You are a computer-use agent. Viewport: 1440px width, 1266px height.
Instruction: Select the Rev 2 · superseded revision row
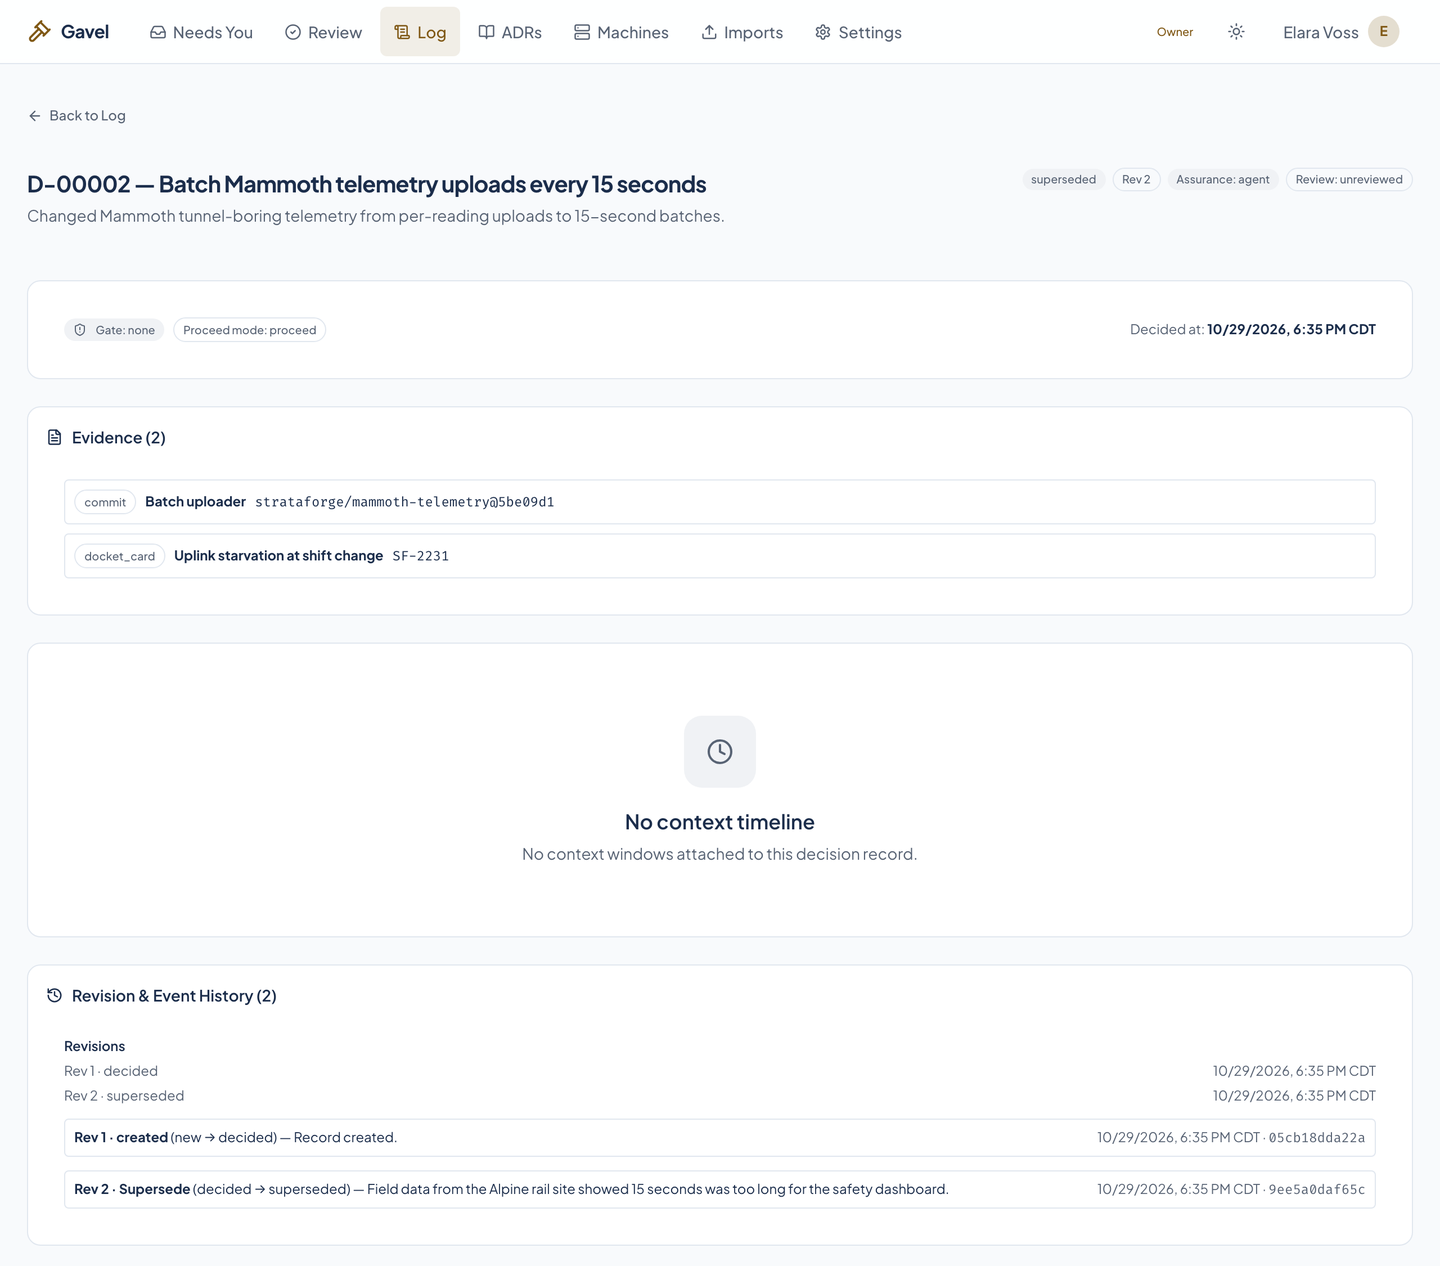pyautogui.click(x=720, y=1096)
